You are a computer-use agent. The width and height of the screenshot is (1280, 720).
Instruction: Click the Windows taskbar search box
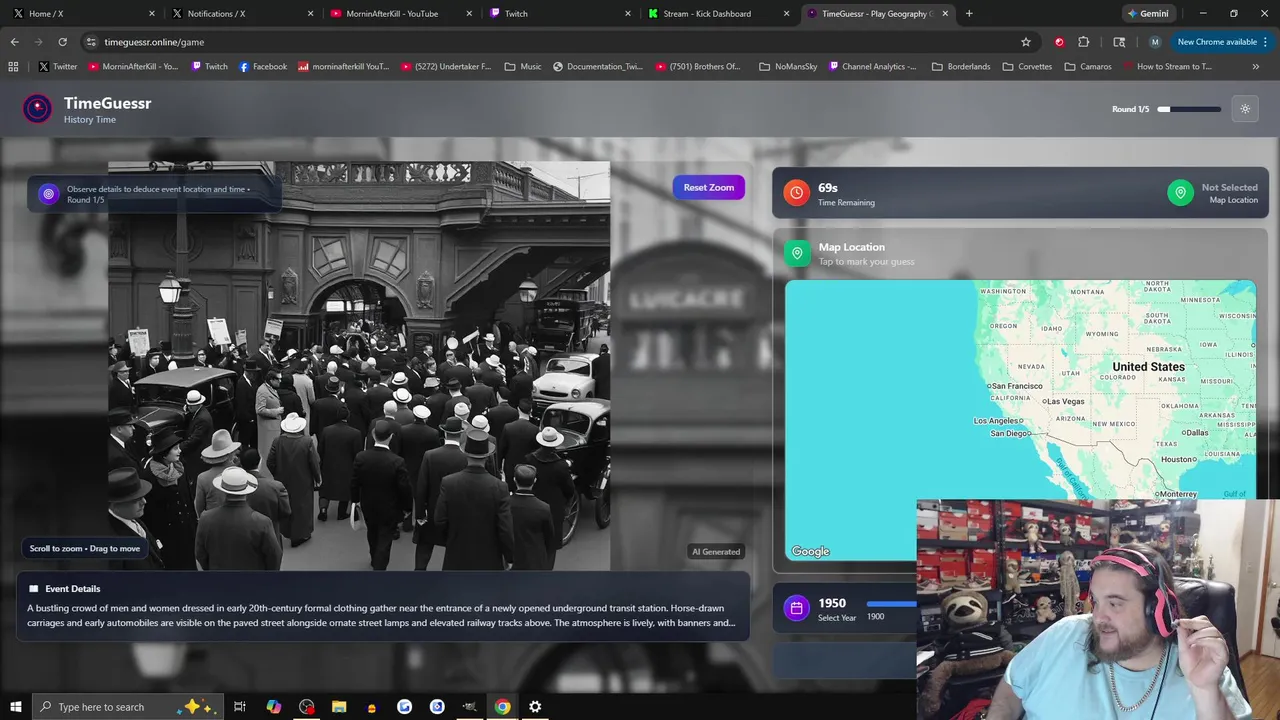[127, 707]
